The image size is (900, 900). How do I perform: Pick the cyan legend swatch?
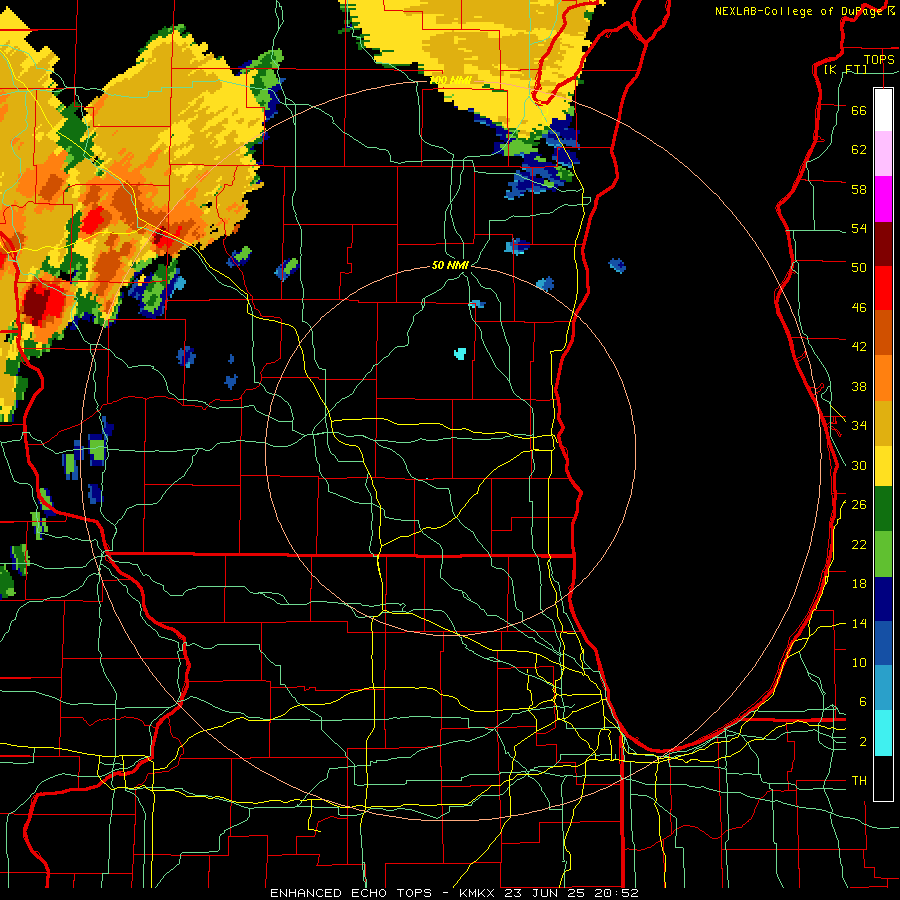[883, 733]
